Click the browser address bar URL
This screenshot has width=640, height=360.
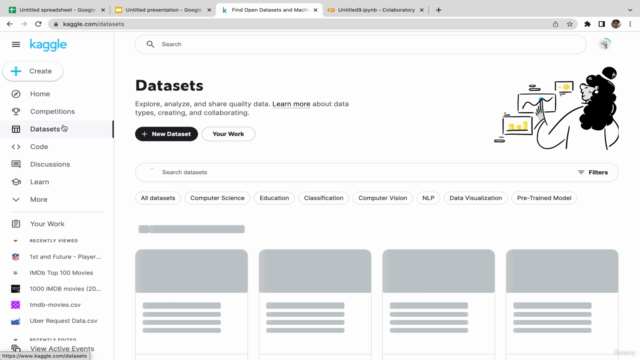point(93,24)
